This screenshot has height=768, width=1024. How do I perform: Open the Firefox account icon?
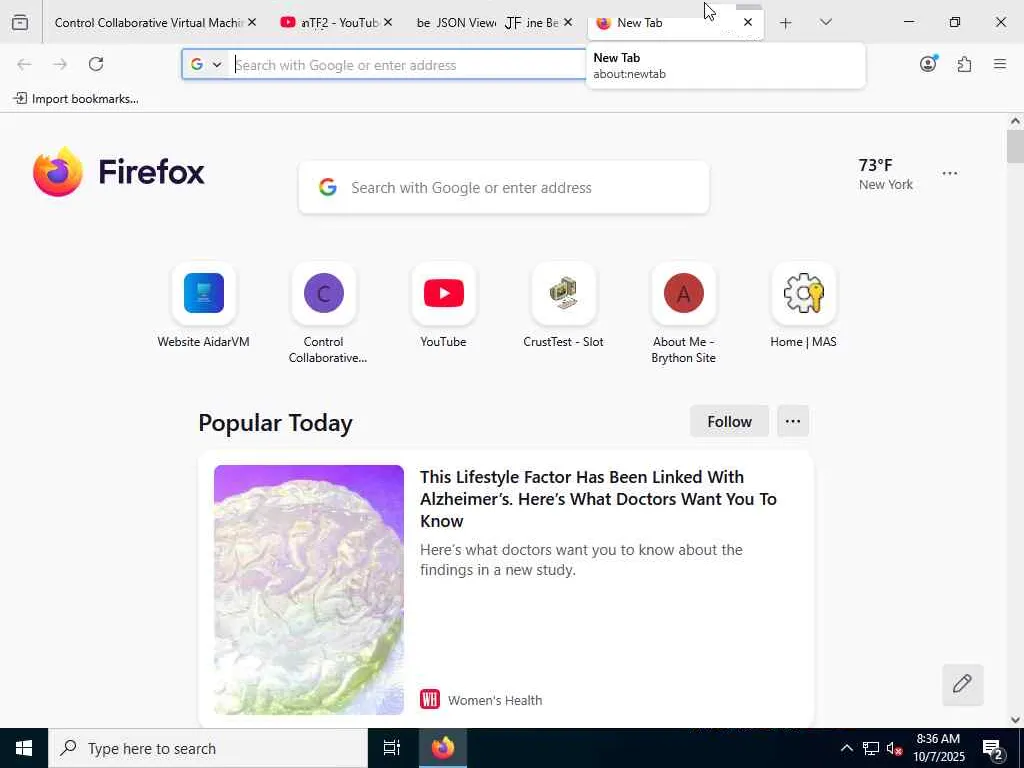(x=928, y=64)
